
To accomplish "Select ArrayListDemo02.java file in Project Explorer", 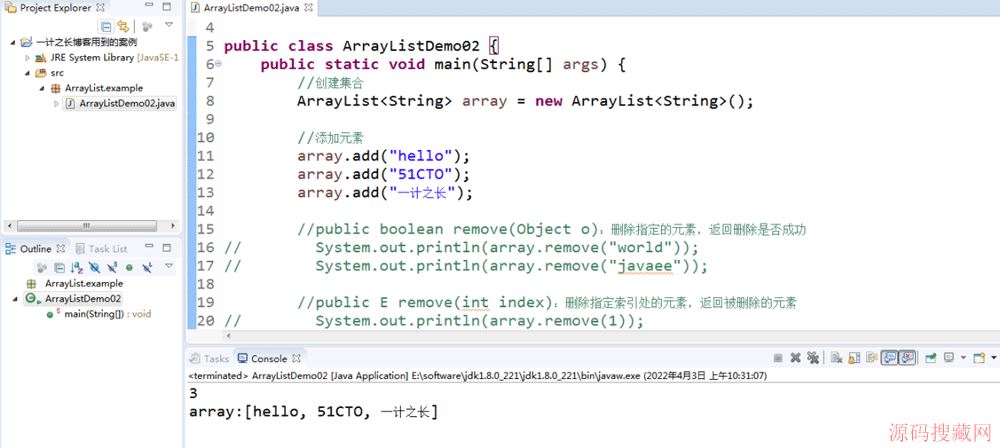I will 120,103.
